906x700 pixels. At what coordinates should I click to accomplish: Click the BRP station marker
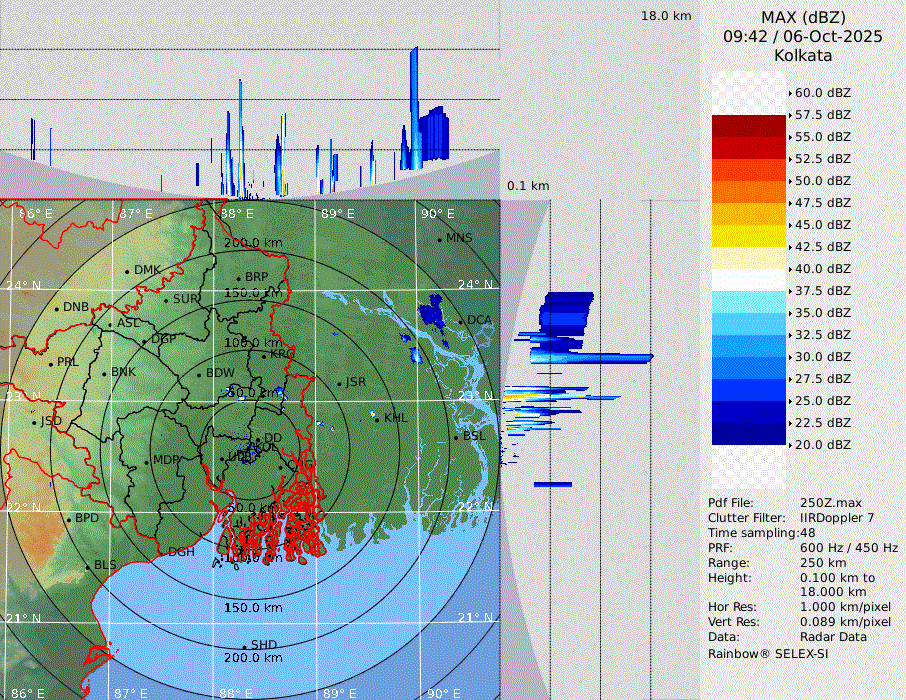[x=239, y=278]
